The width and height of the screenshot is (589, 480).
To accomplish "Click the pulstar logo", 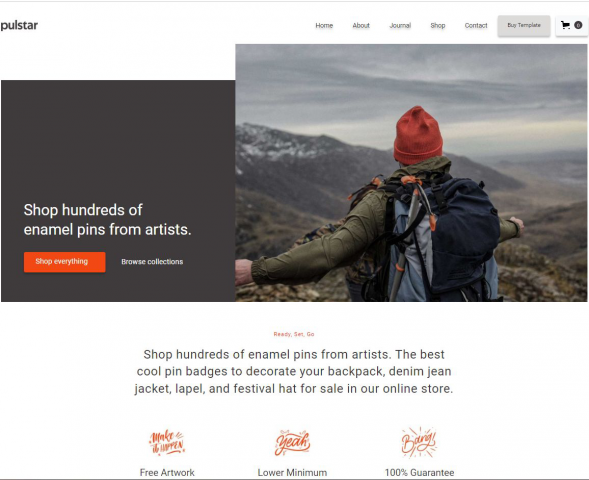I will coord(19,26).
